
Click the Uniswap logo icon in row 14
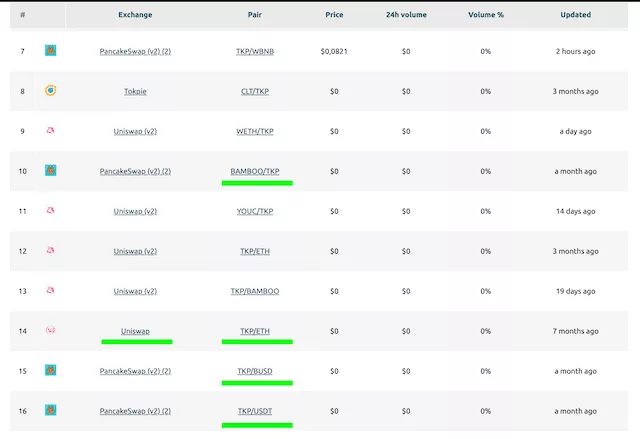tap(50, 330)
